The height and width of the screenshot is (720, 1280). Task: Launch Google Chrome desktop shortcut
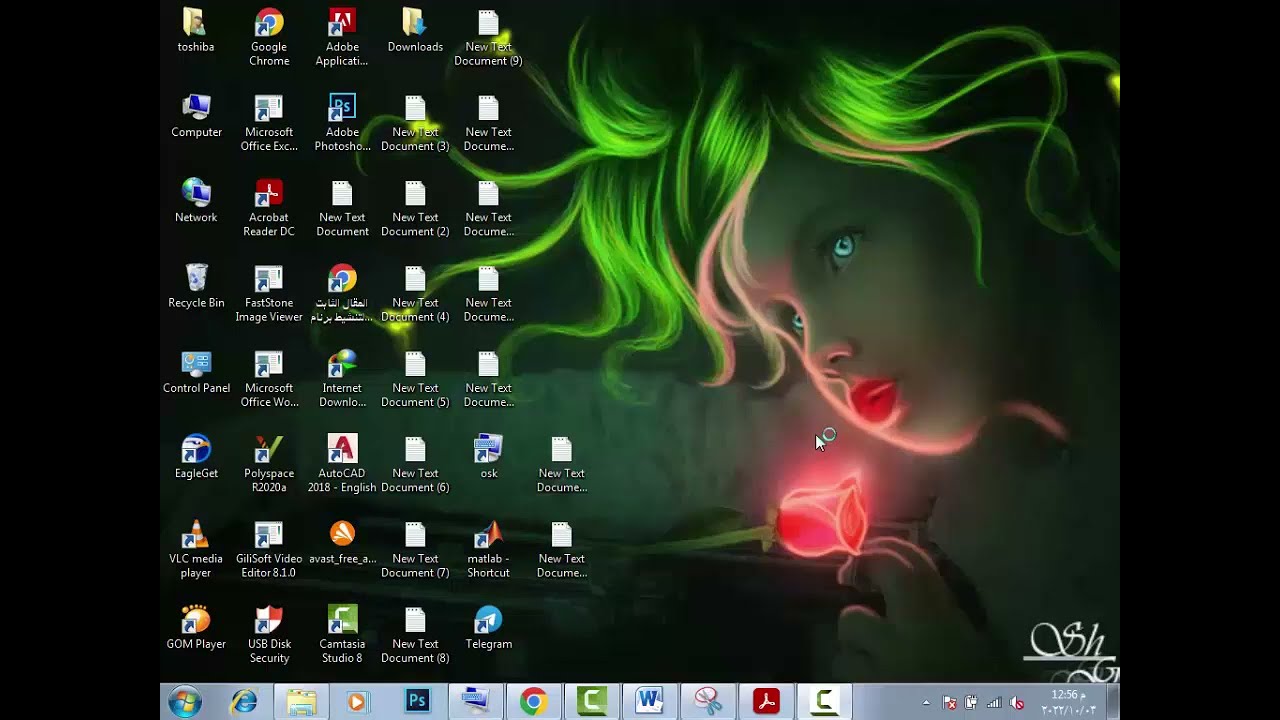point(269,37)
